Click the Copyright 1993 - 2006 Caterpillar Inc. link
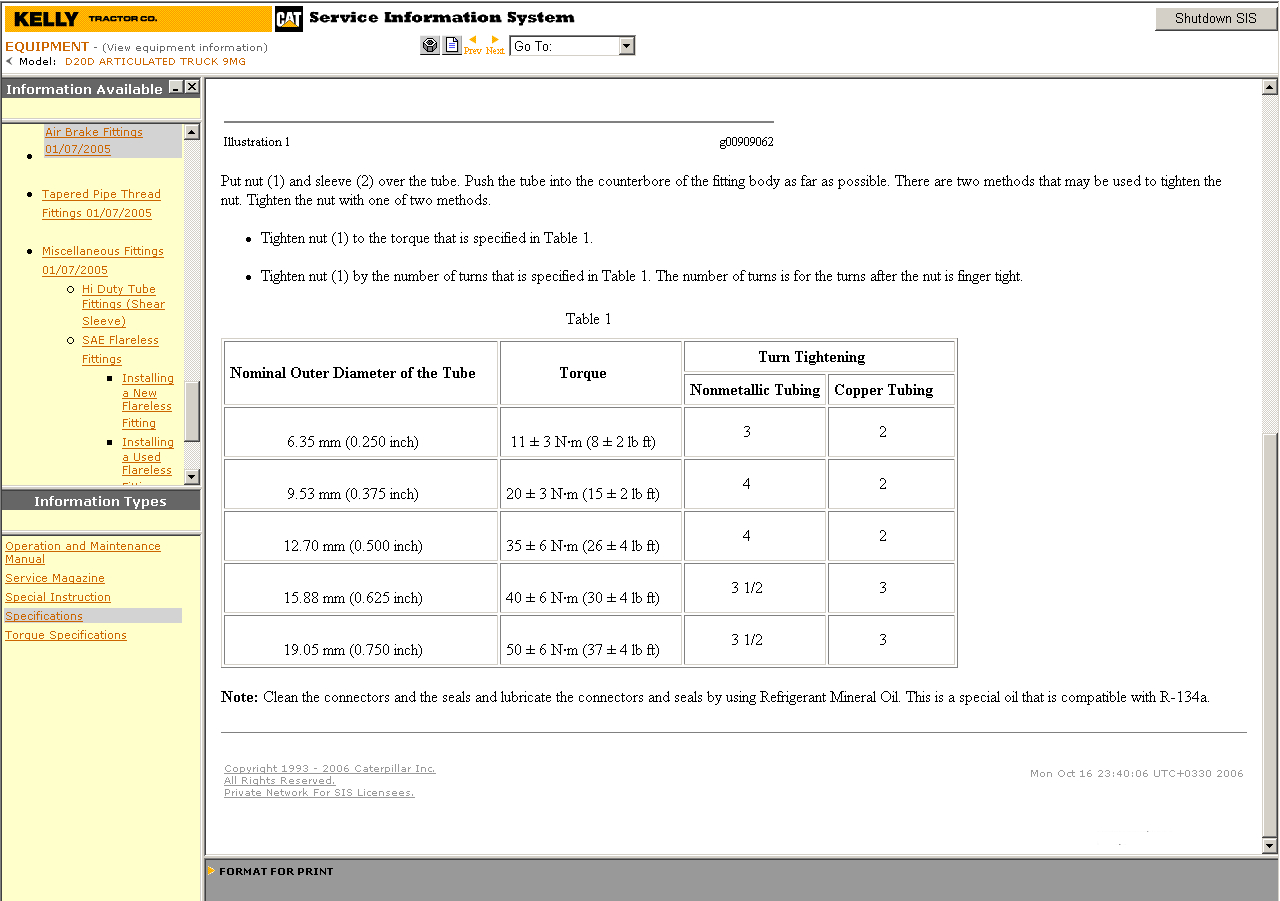Screen dimensions: 1280x901 tap(330, 769)
